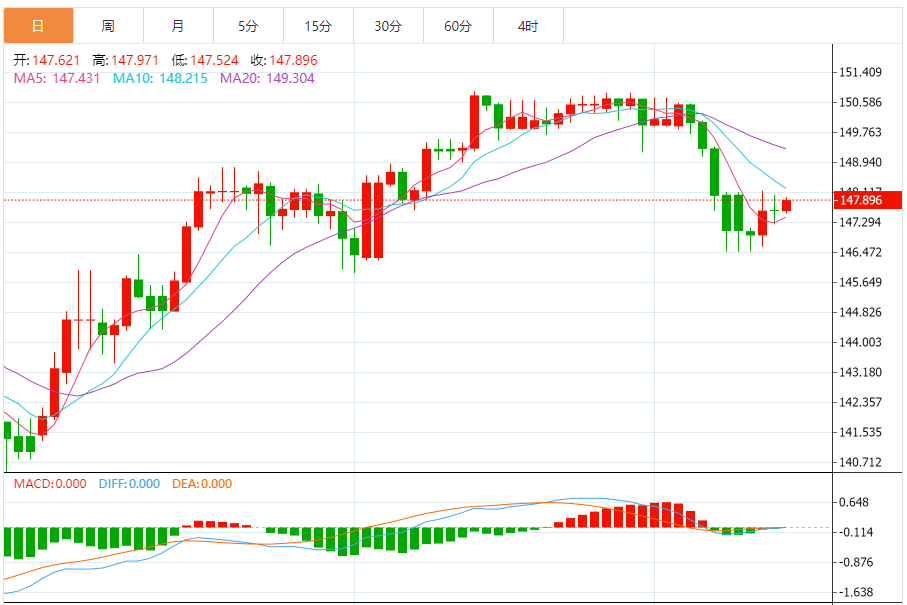Click the -0.114 MACD axis label

(856, 533)
